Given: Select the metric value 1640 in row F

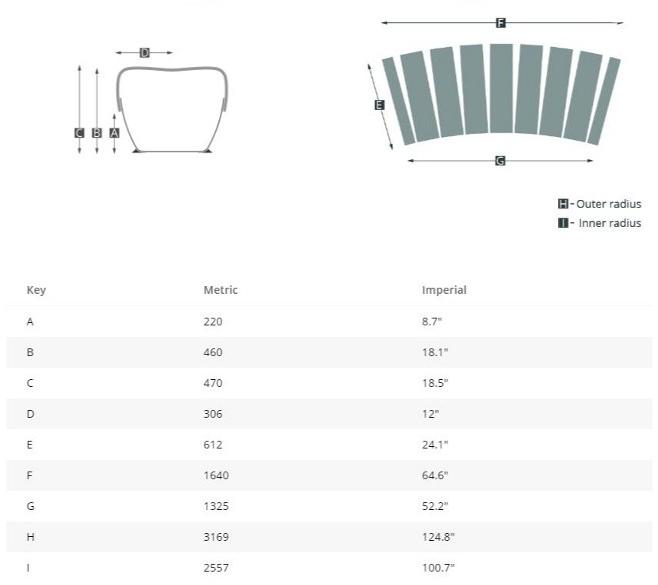Looking at the screenshot, I should (215, 475).
